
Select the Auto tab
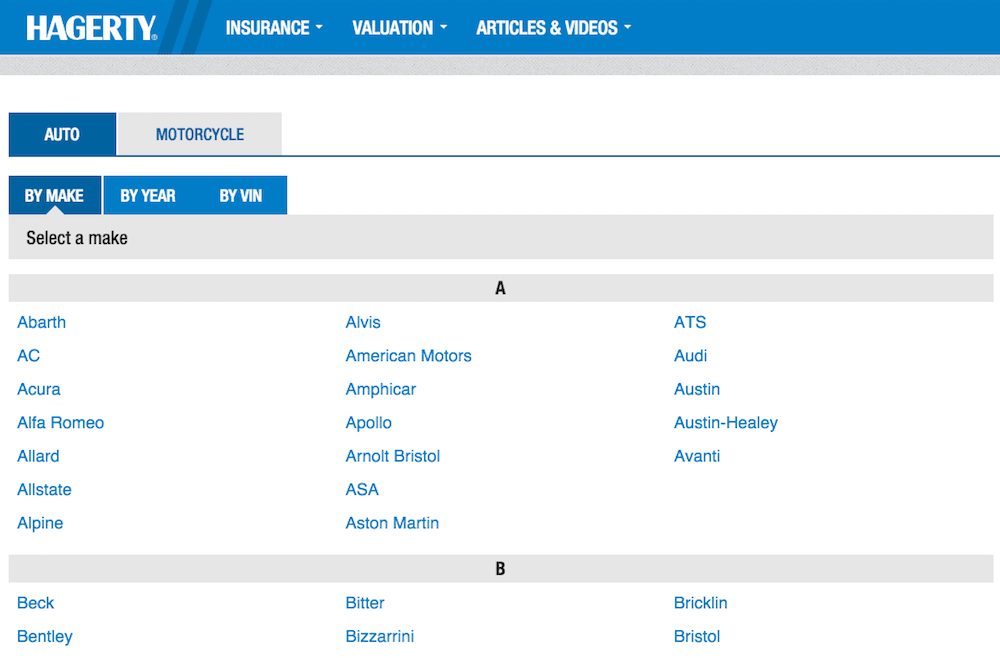tap(62, 135)
